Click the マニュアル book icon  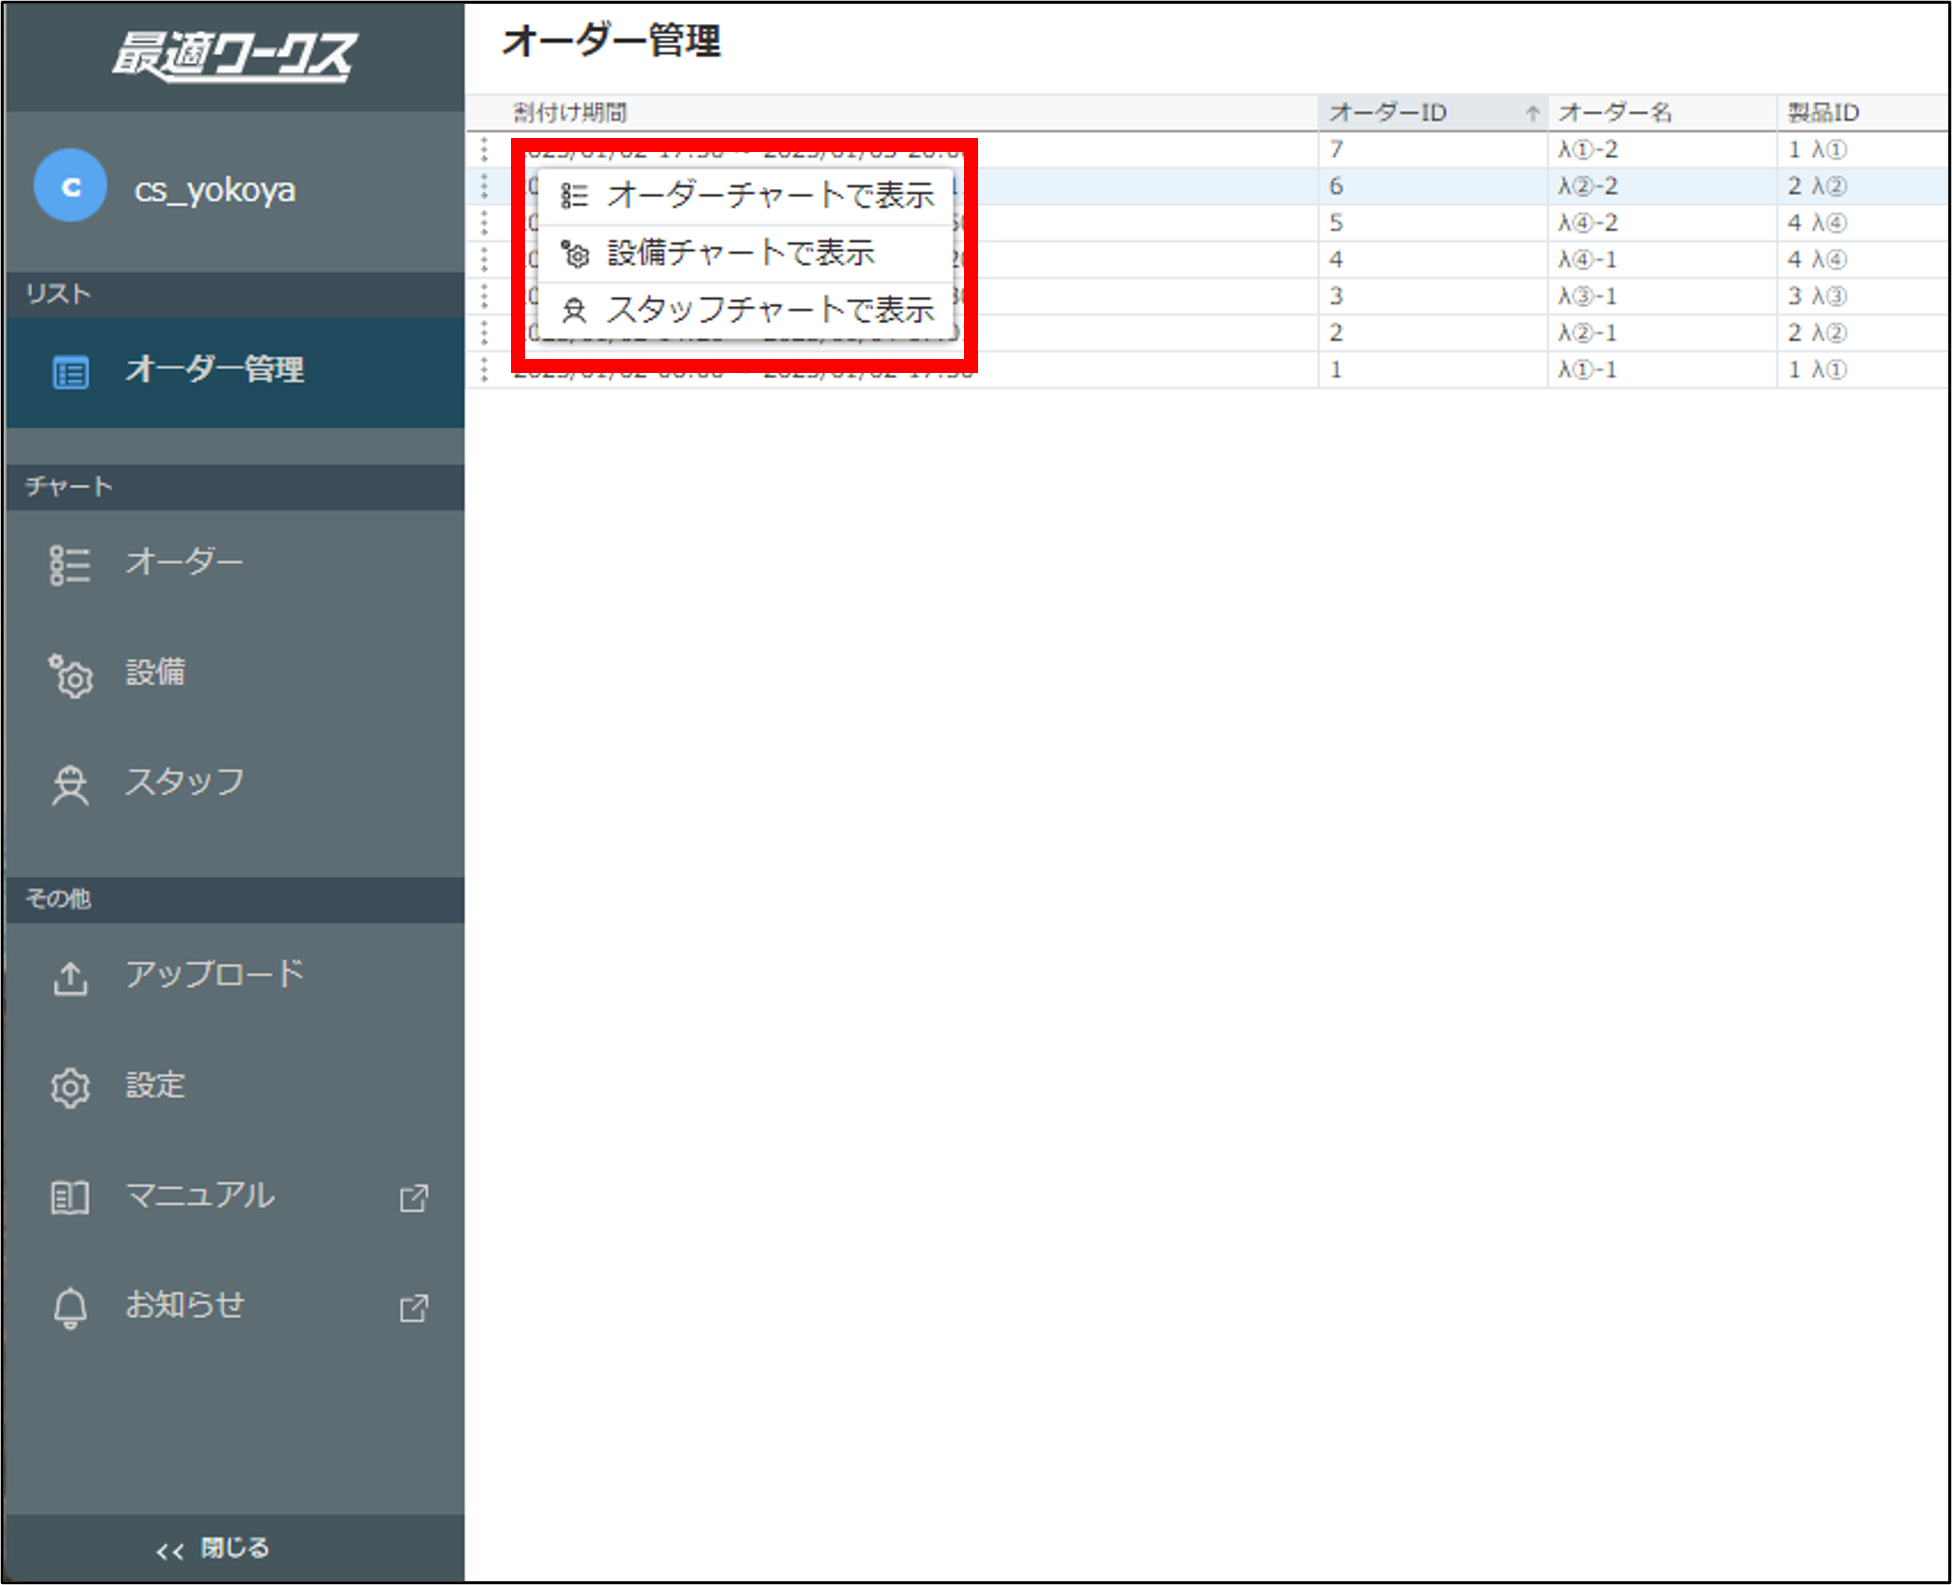pos(70,1197)
